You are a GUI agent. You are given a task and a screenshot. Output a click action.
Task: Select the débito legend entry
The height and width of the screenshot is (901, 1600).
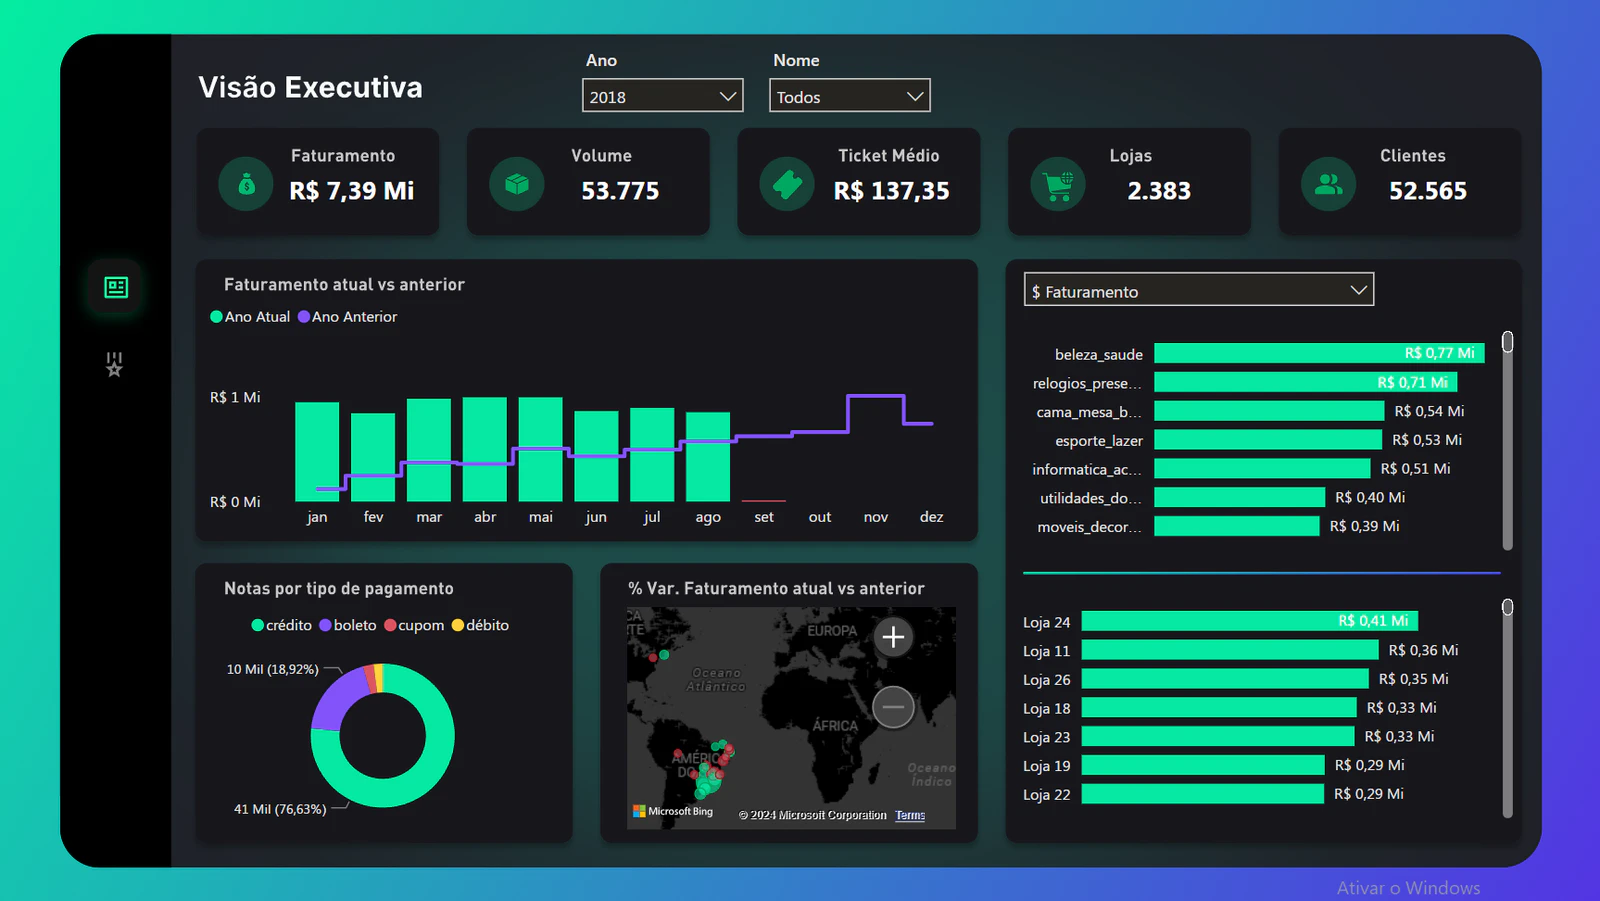tap(480, 625)
